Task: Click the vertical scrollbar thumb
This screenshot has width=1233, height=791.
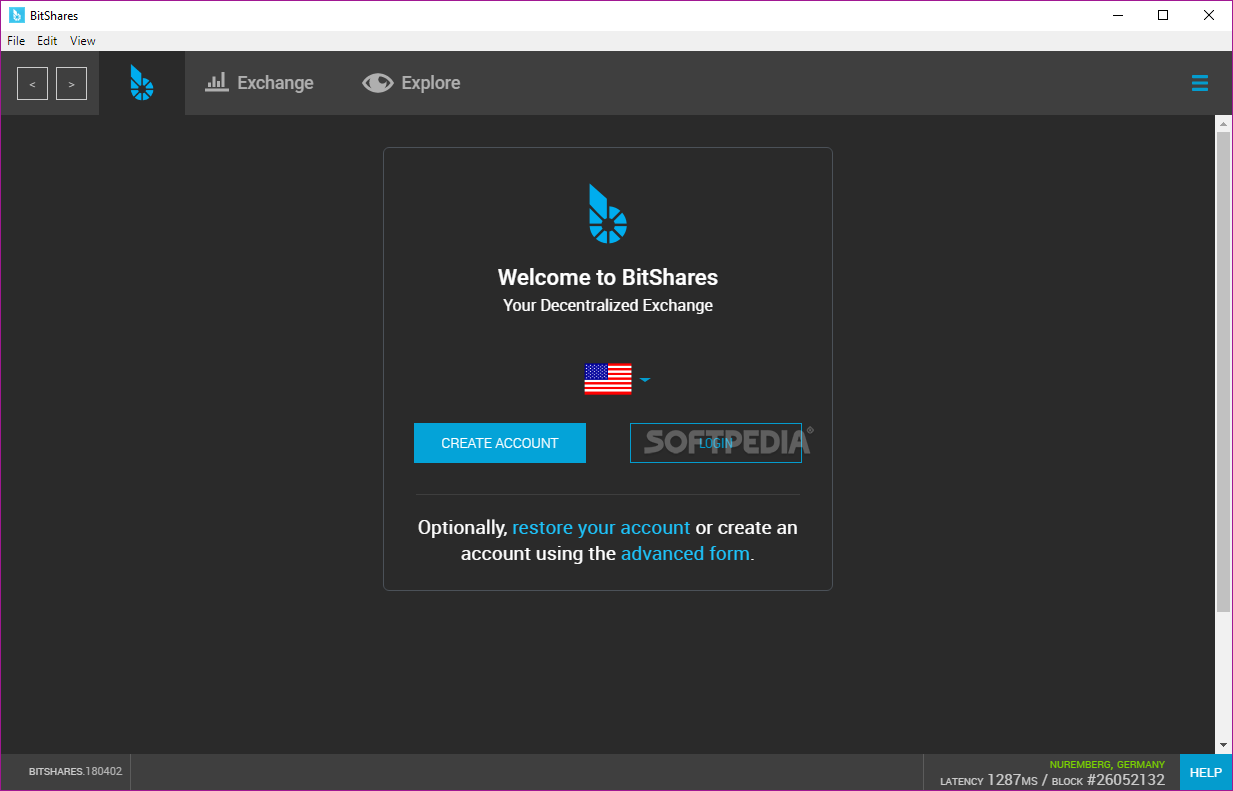Action: 1224,371
